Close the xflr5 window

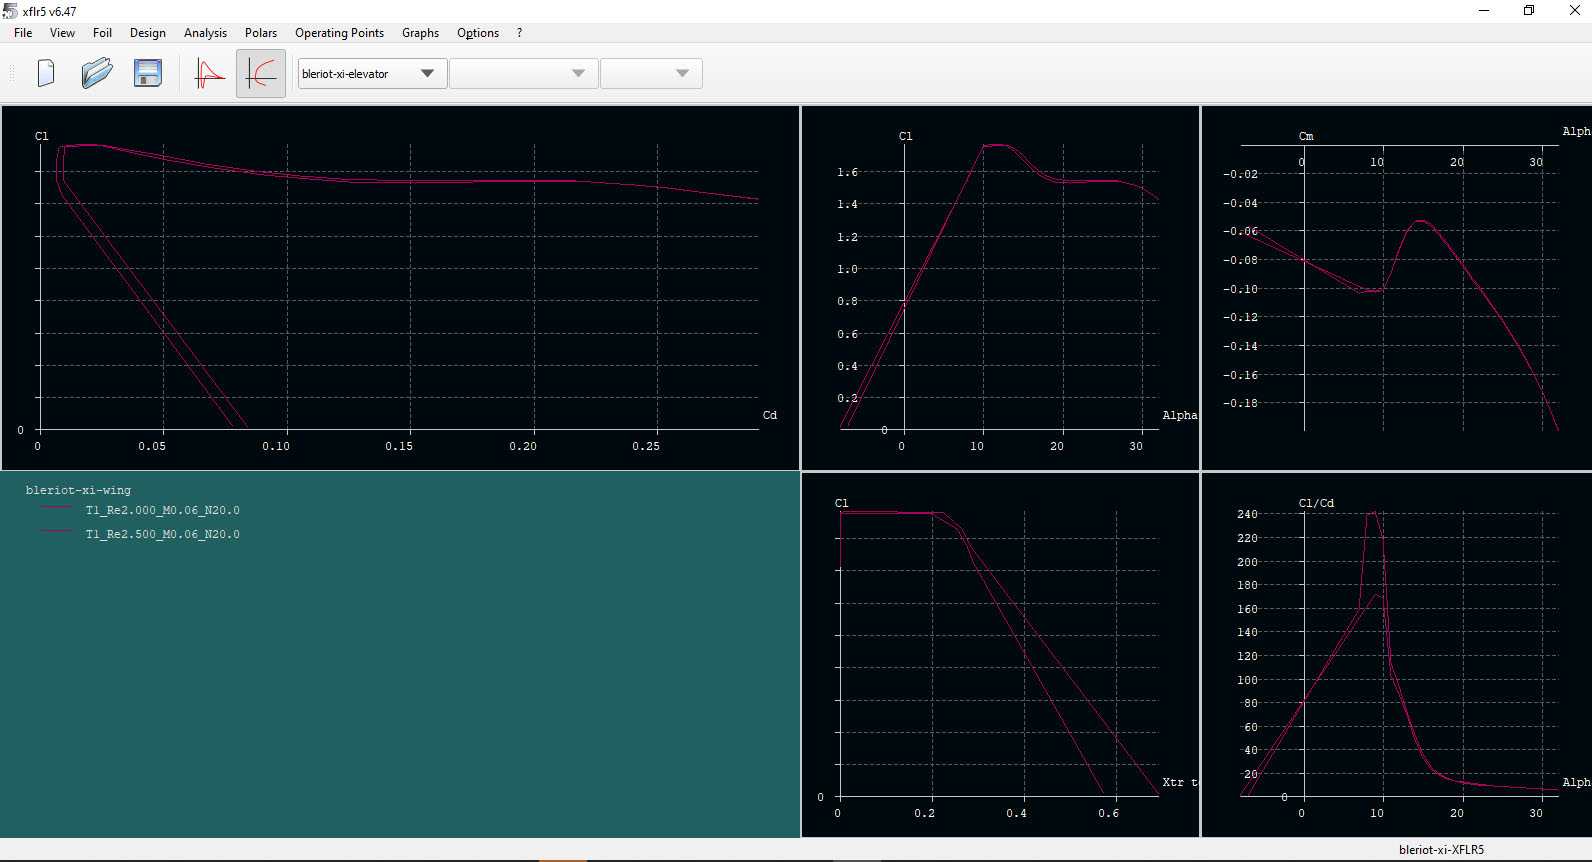[1574, 11]
